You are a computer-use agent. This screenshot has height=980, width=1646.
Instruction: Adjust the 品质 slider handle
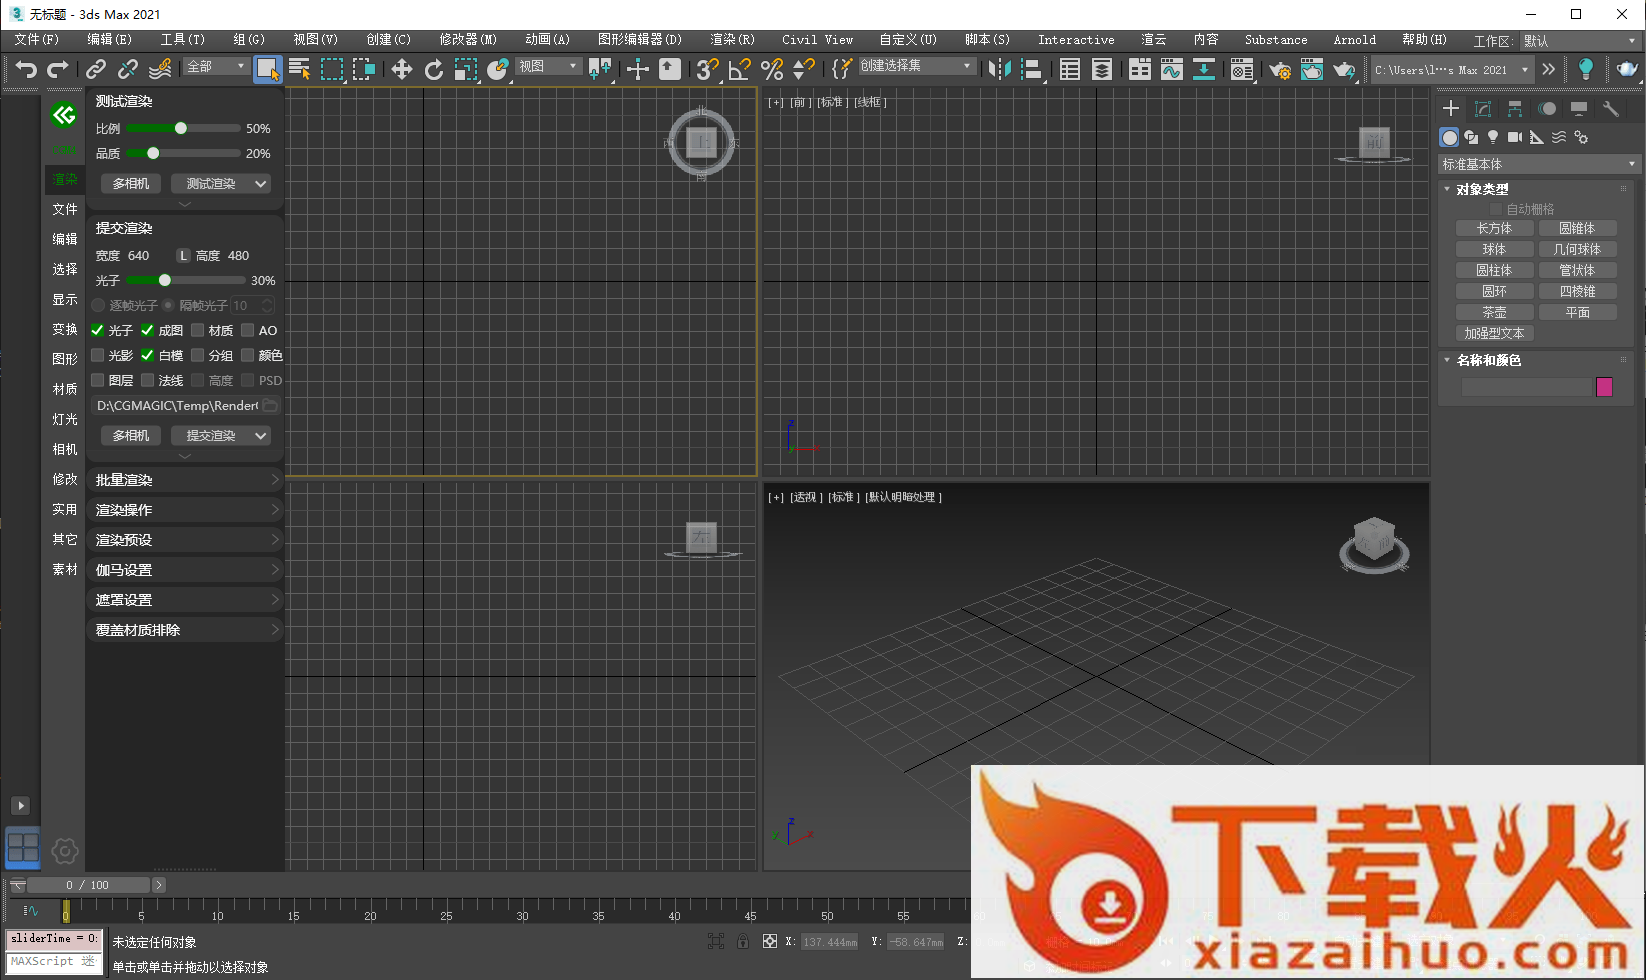point(153,153)
